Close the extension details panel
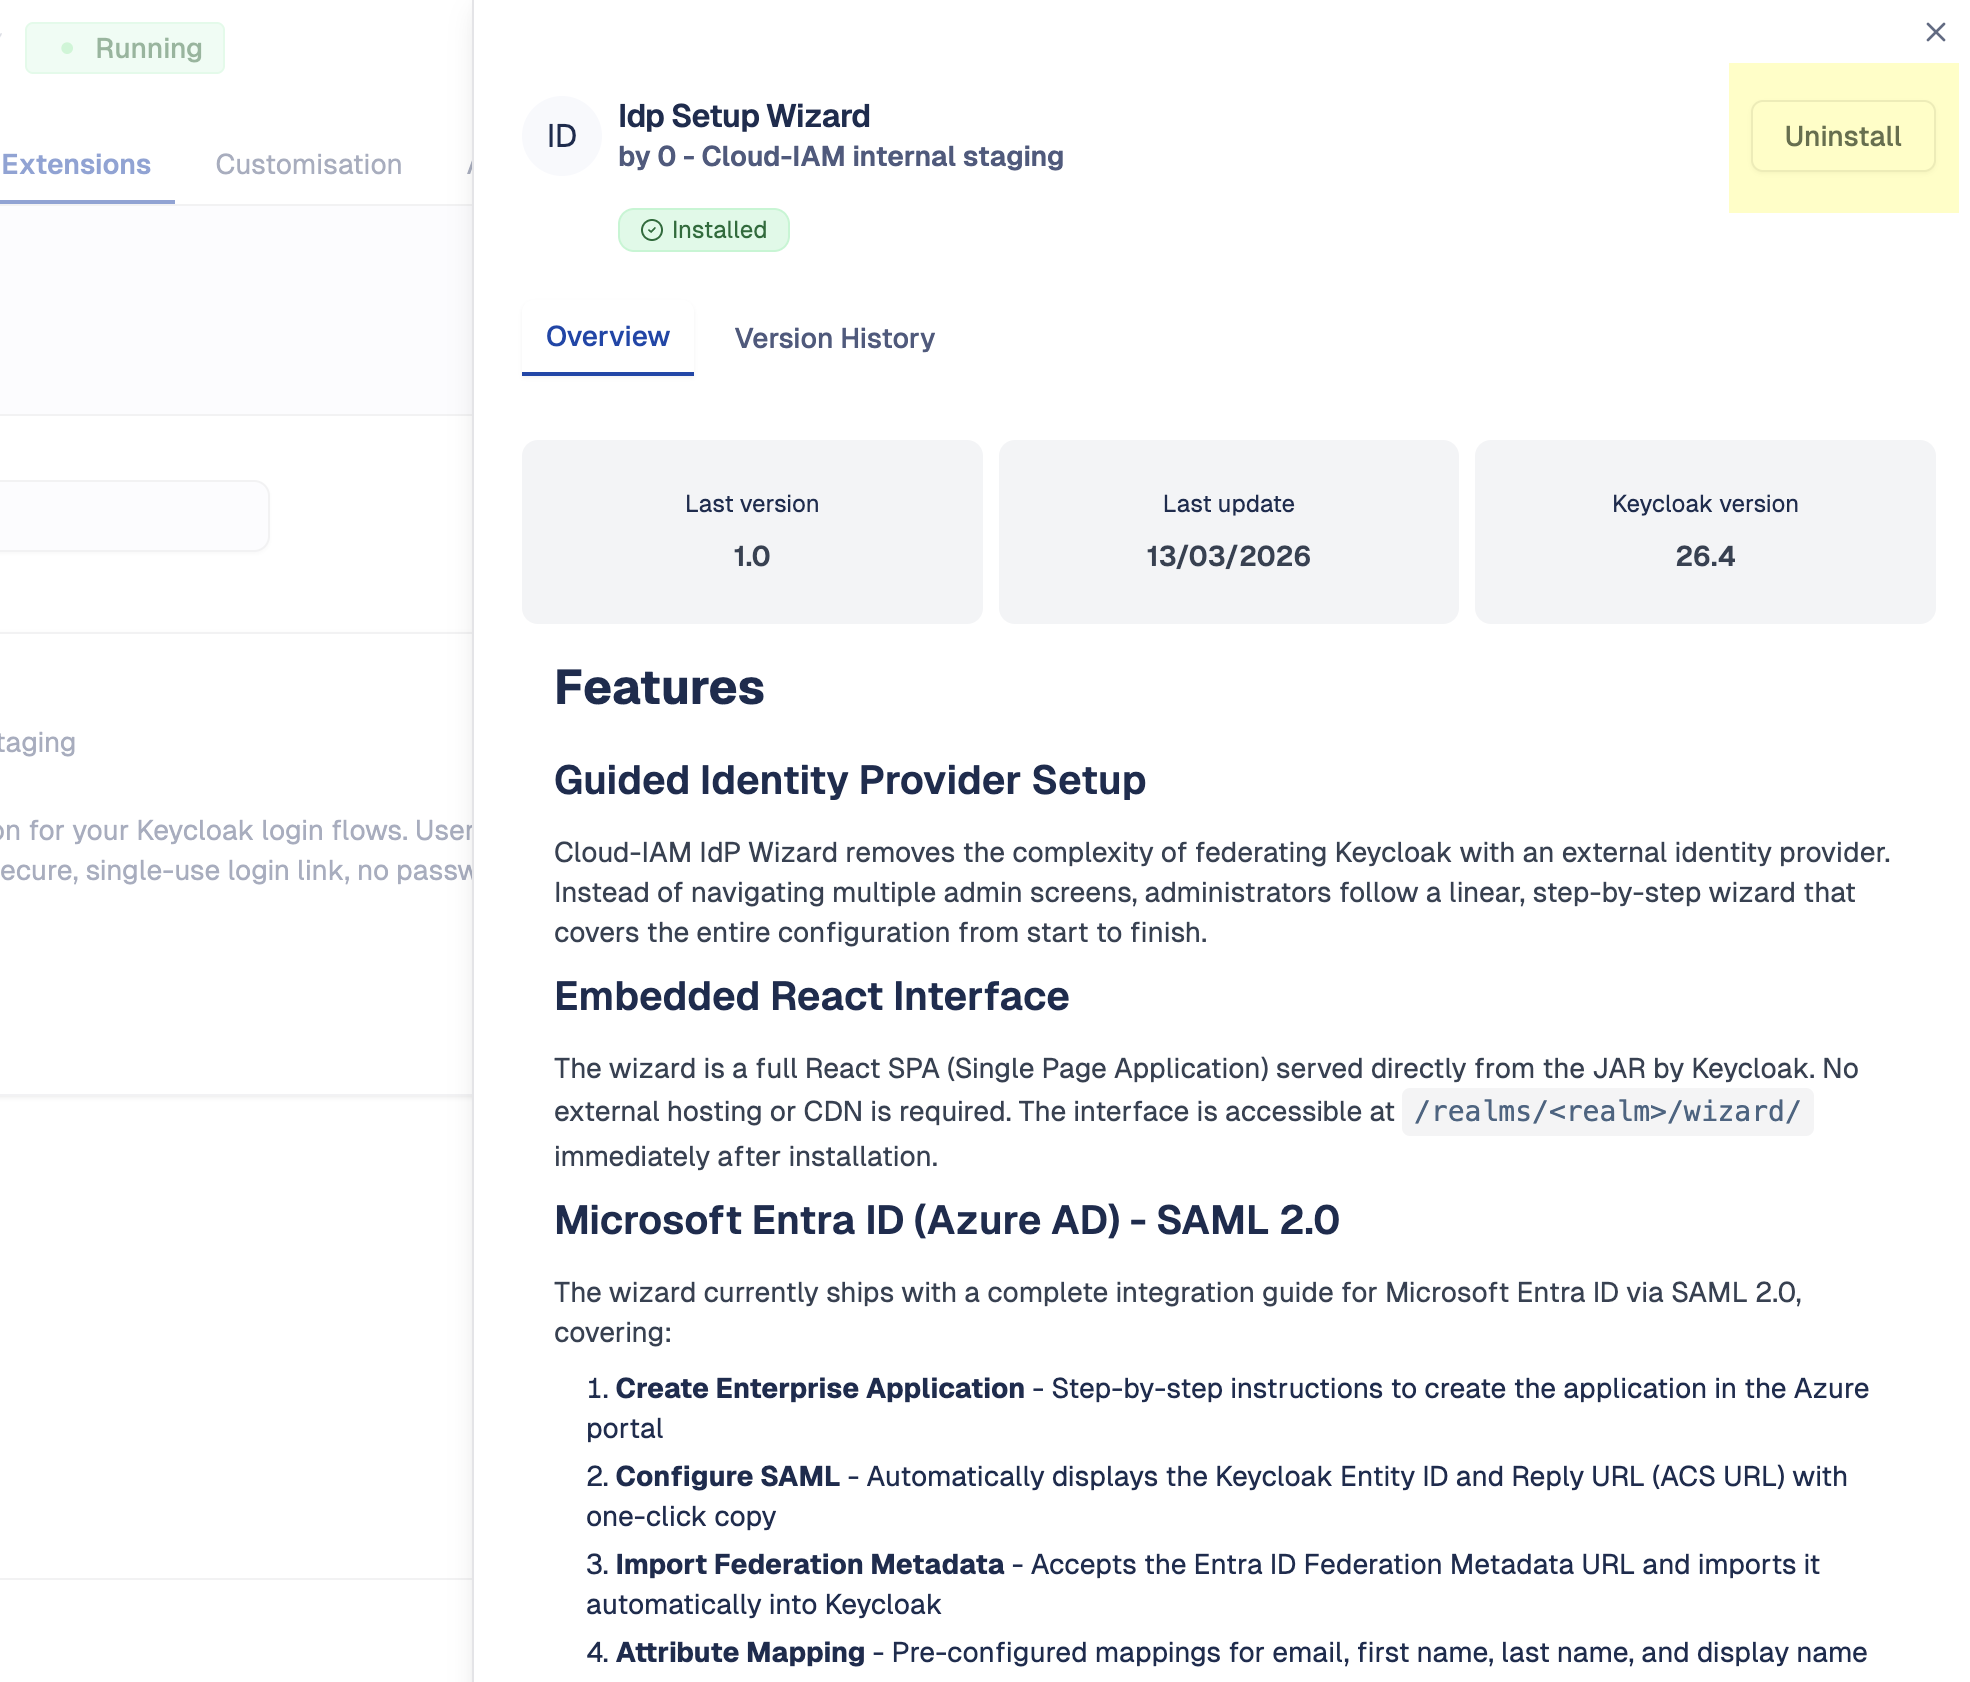Screen dimensions: 1970x1682 click(x=1935, y=32)
